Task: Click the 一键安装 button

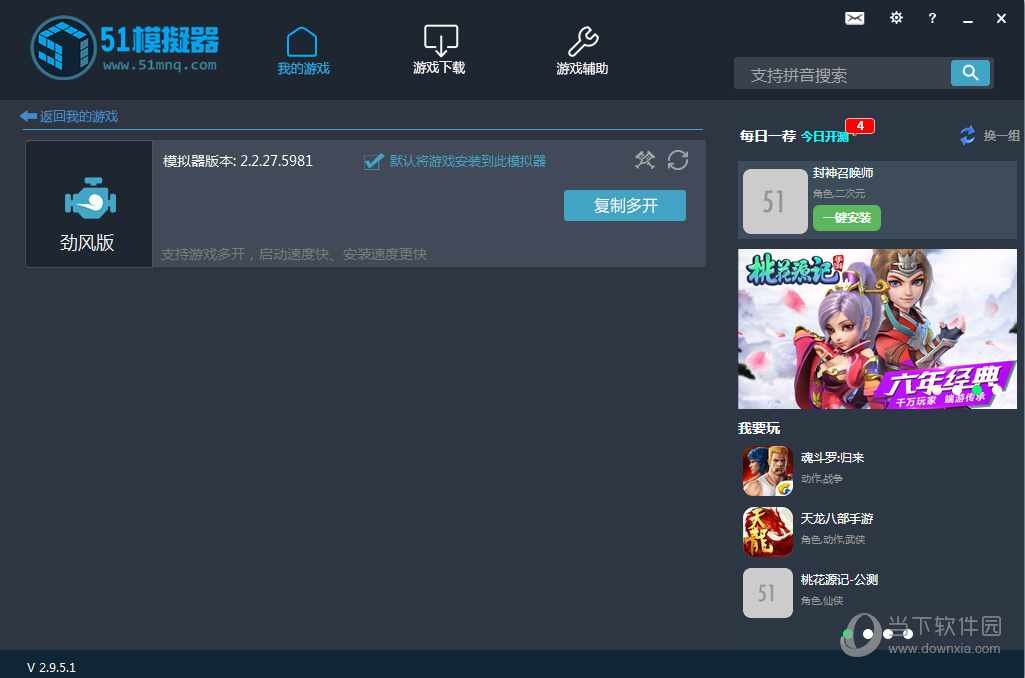Action: coord(847,218)
